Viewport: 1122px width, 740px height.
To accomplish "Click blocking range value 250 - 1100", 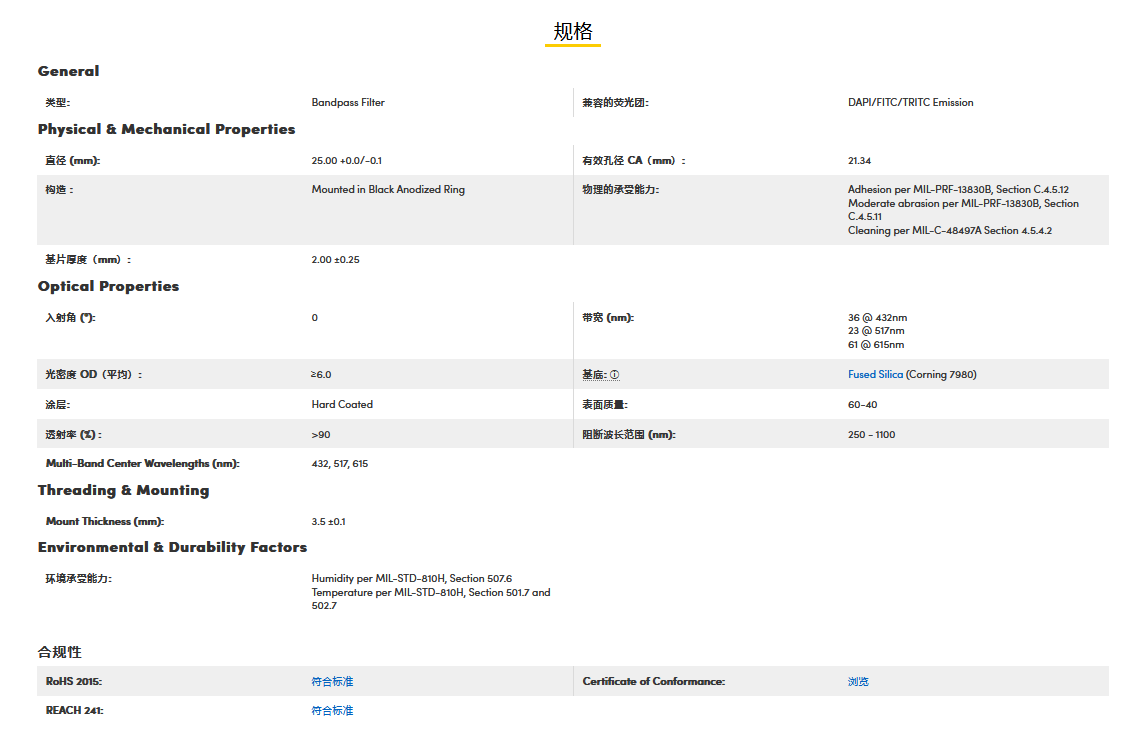I will pos(872,434).
